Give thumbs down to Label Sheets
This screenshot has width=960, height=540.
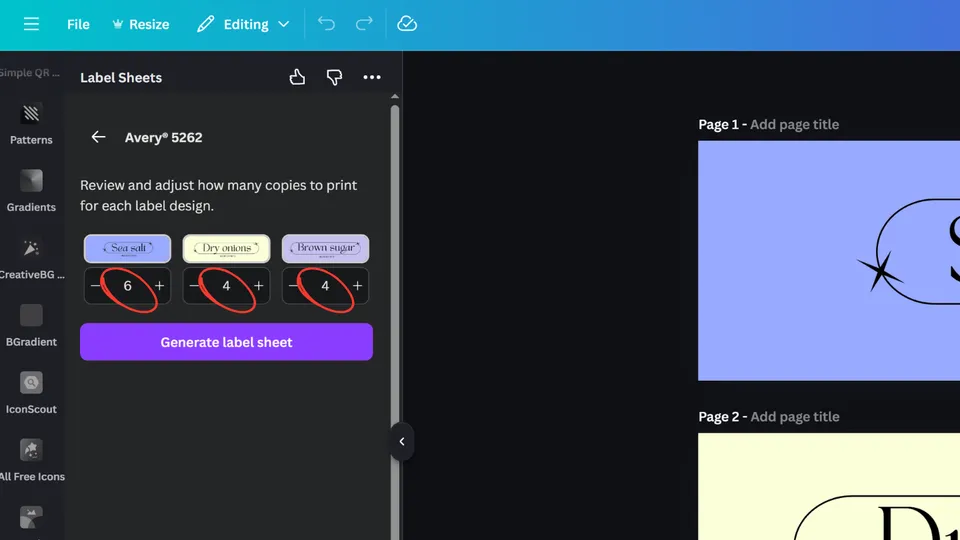(x=334, y=77)
